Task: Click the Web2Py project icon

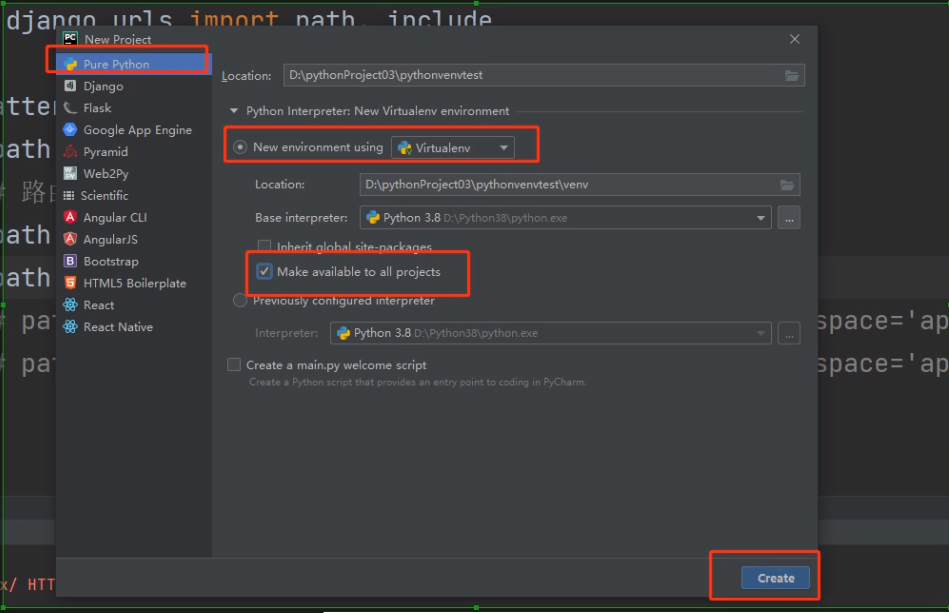Action: 70,173
